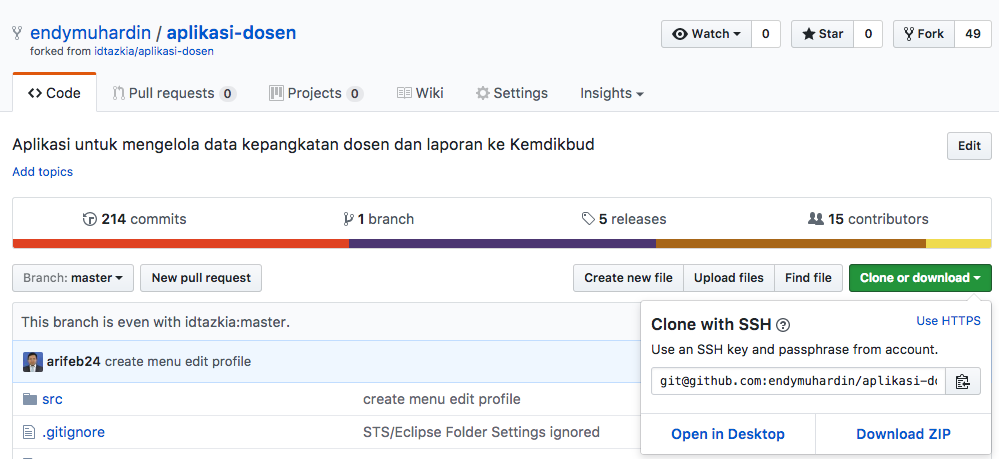Click the fork count 49
Viewport: 999px width, 459px height.
point(973,34)
